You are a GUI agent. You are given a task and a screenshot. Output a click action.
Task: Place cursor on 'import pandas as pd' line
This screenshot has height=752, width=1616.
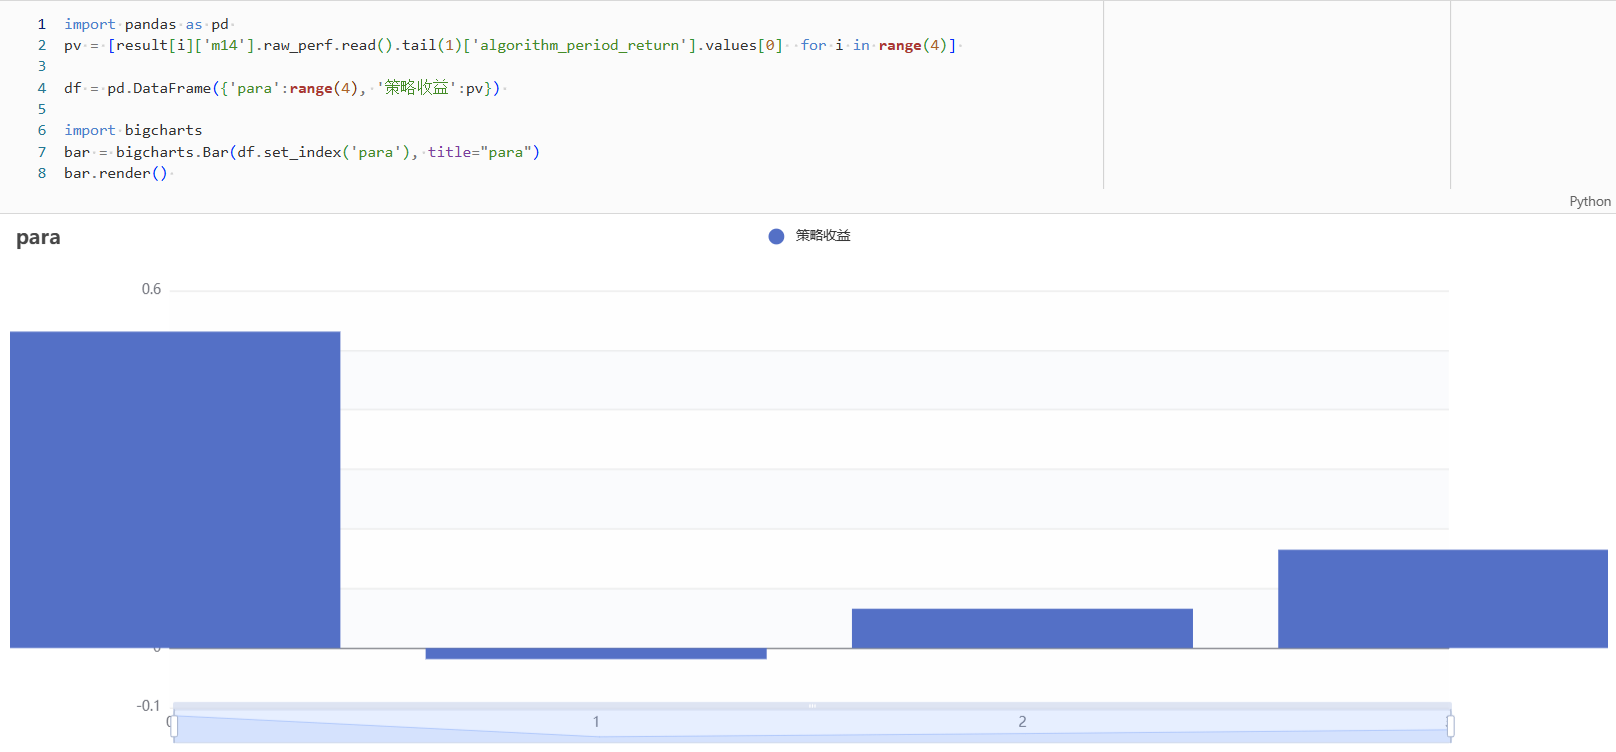coord(146,24)
